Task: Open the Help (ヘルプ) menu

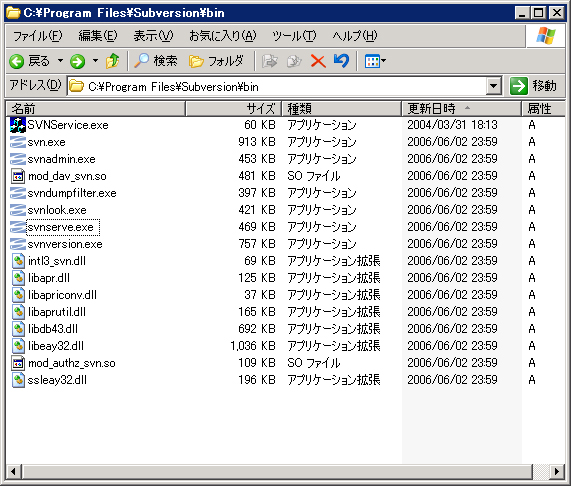Action: [x=355, y=36]
